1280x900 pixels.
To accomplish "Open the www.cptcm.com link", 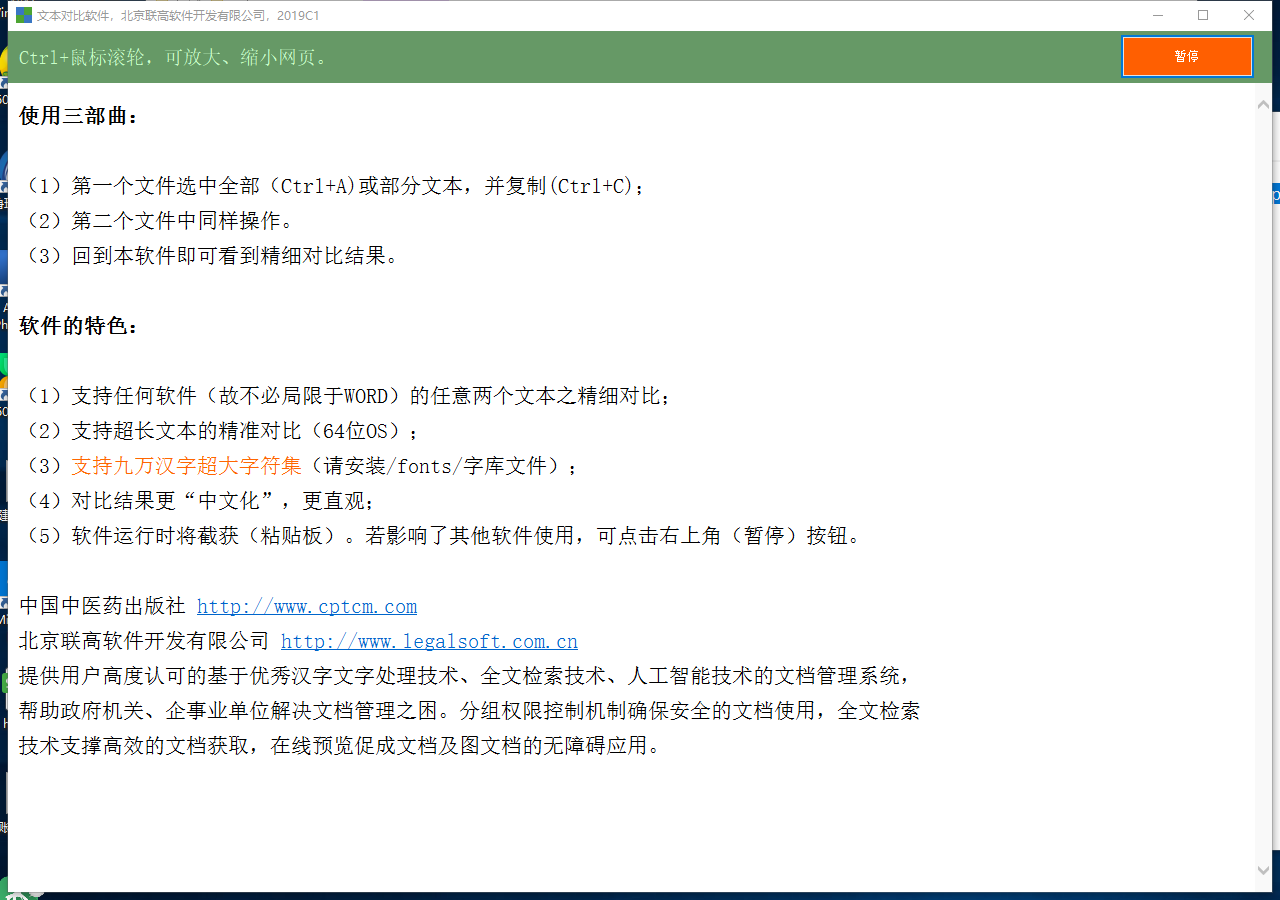I will 306,606.
